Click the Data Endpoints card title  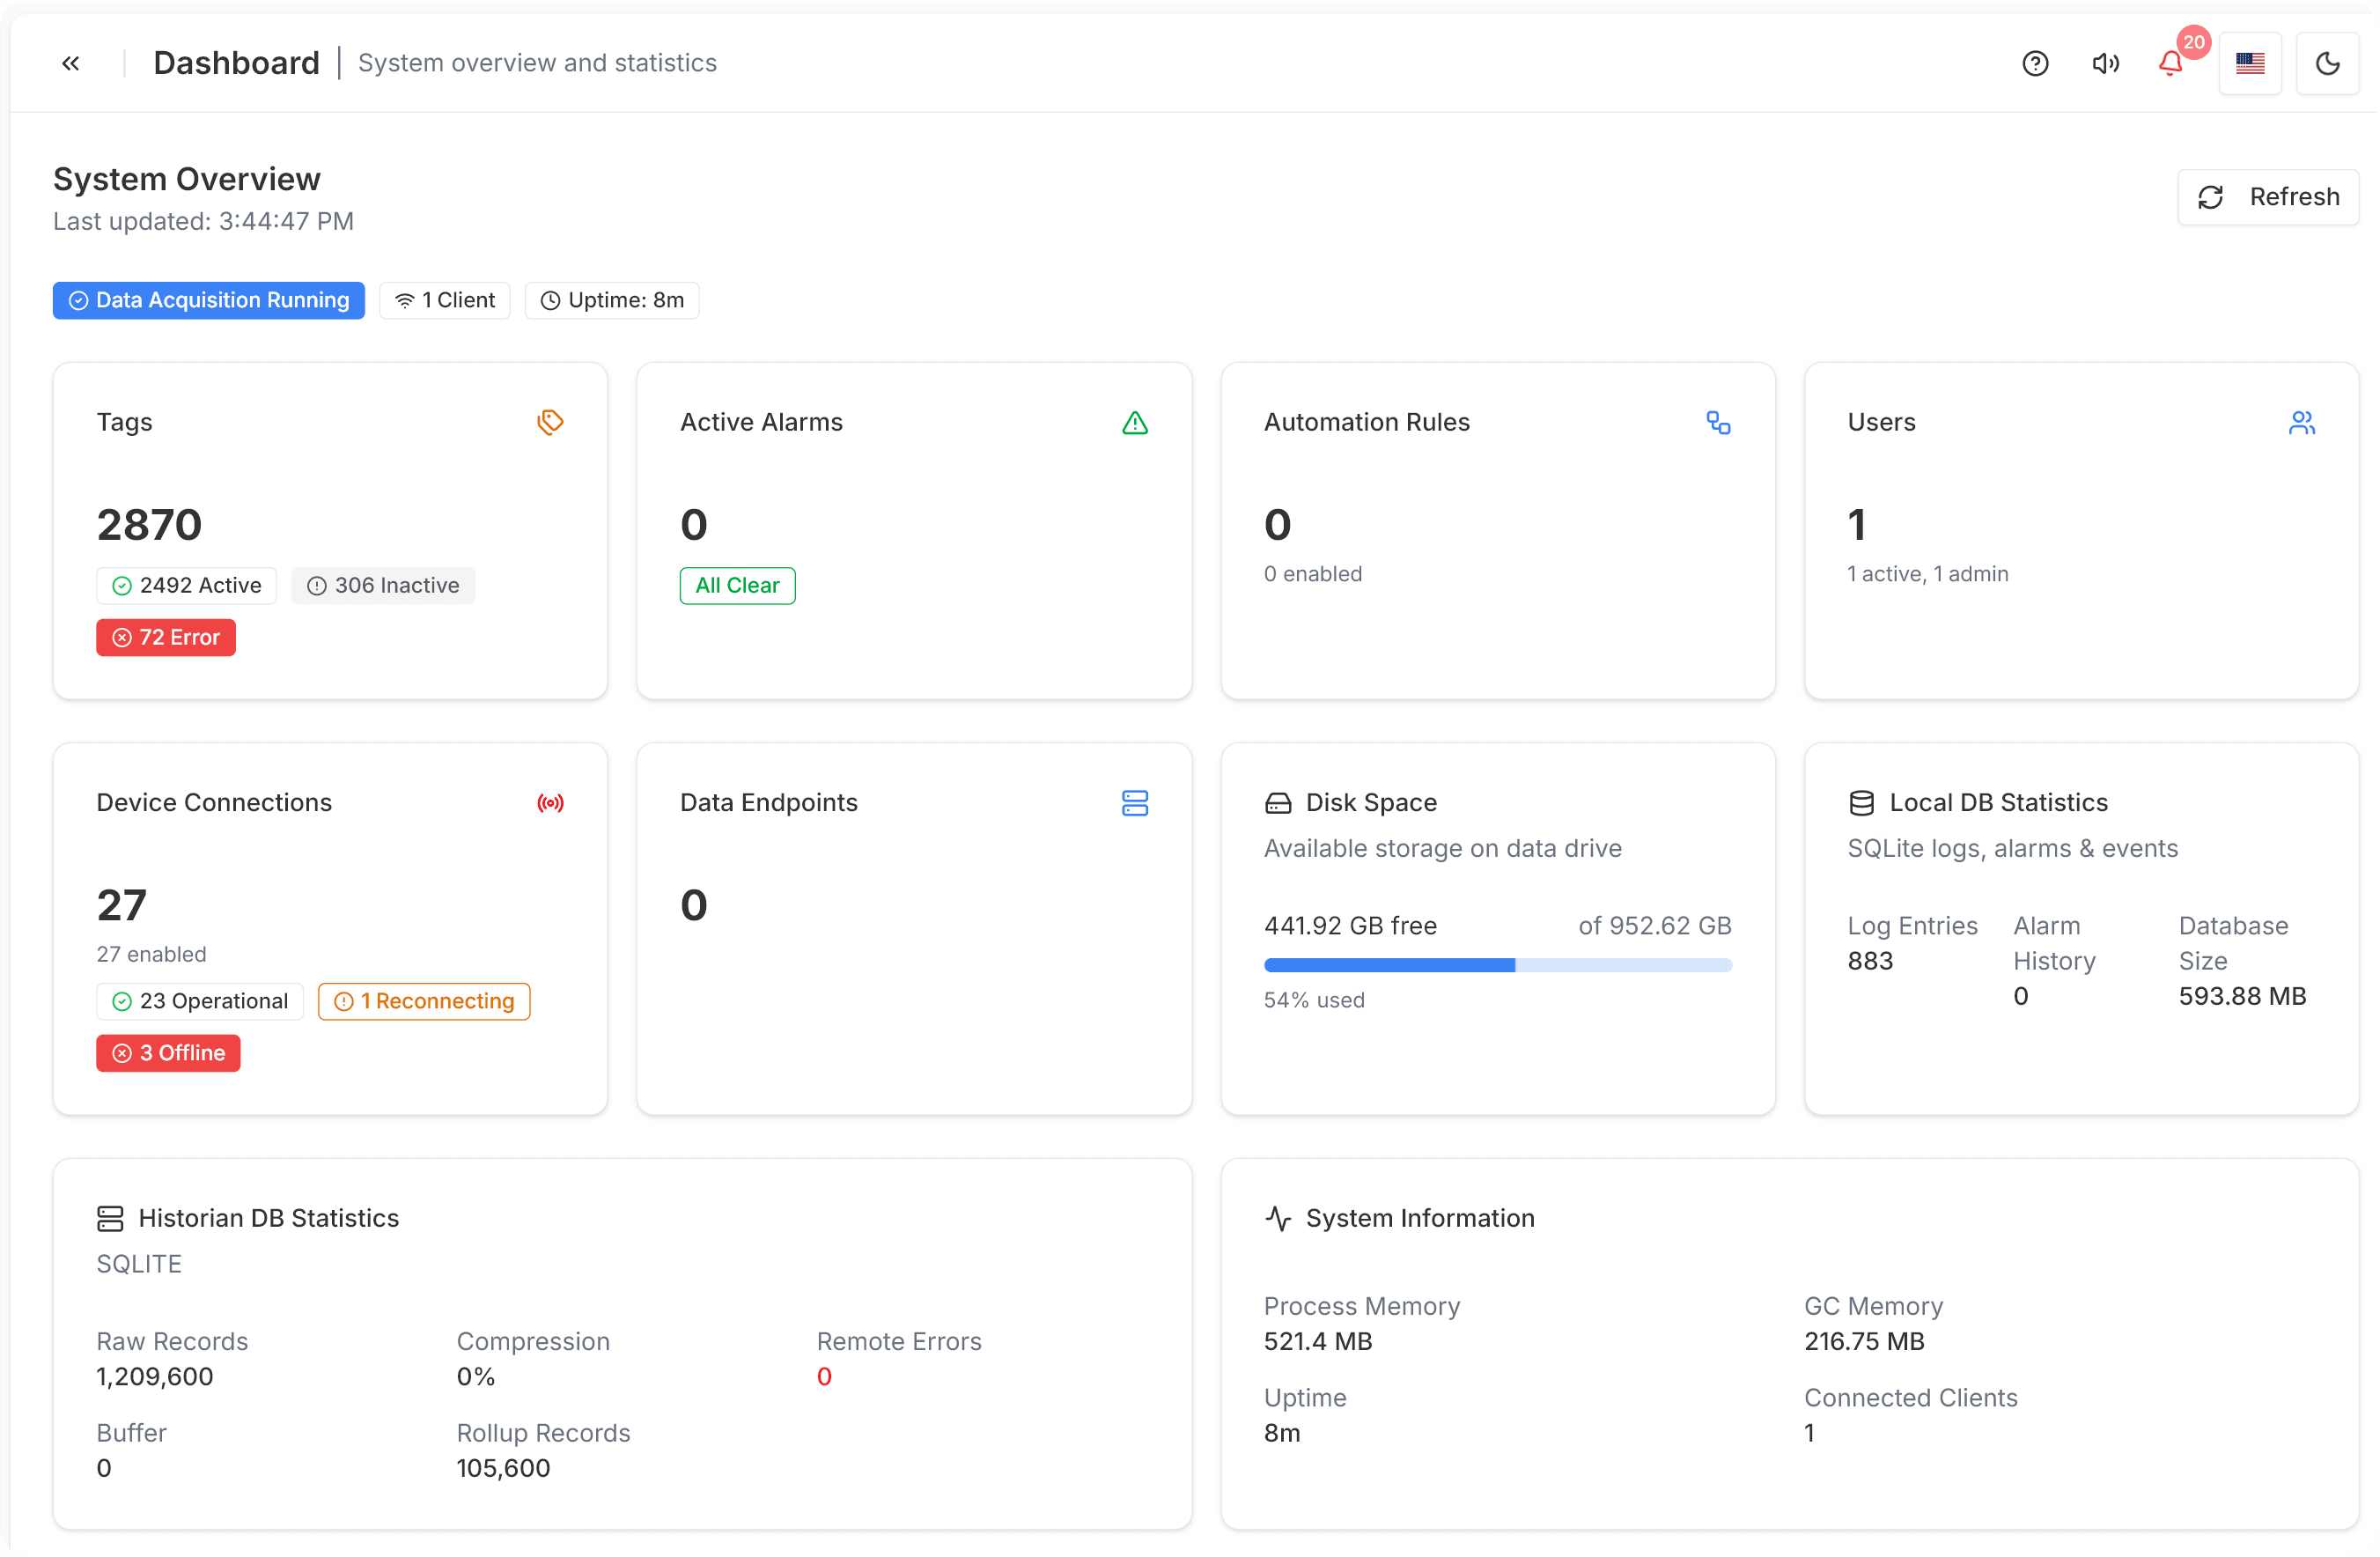coord(769,802)
